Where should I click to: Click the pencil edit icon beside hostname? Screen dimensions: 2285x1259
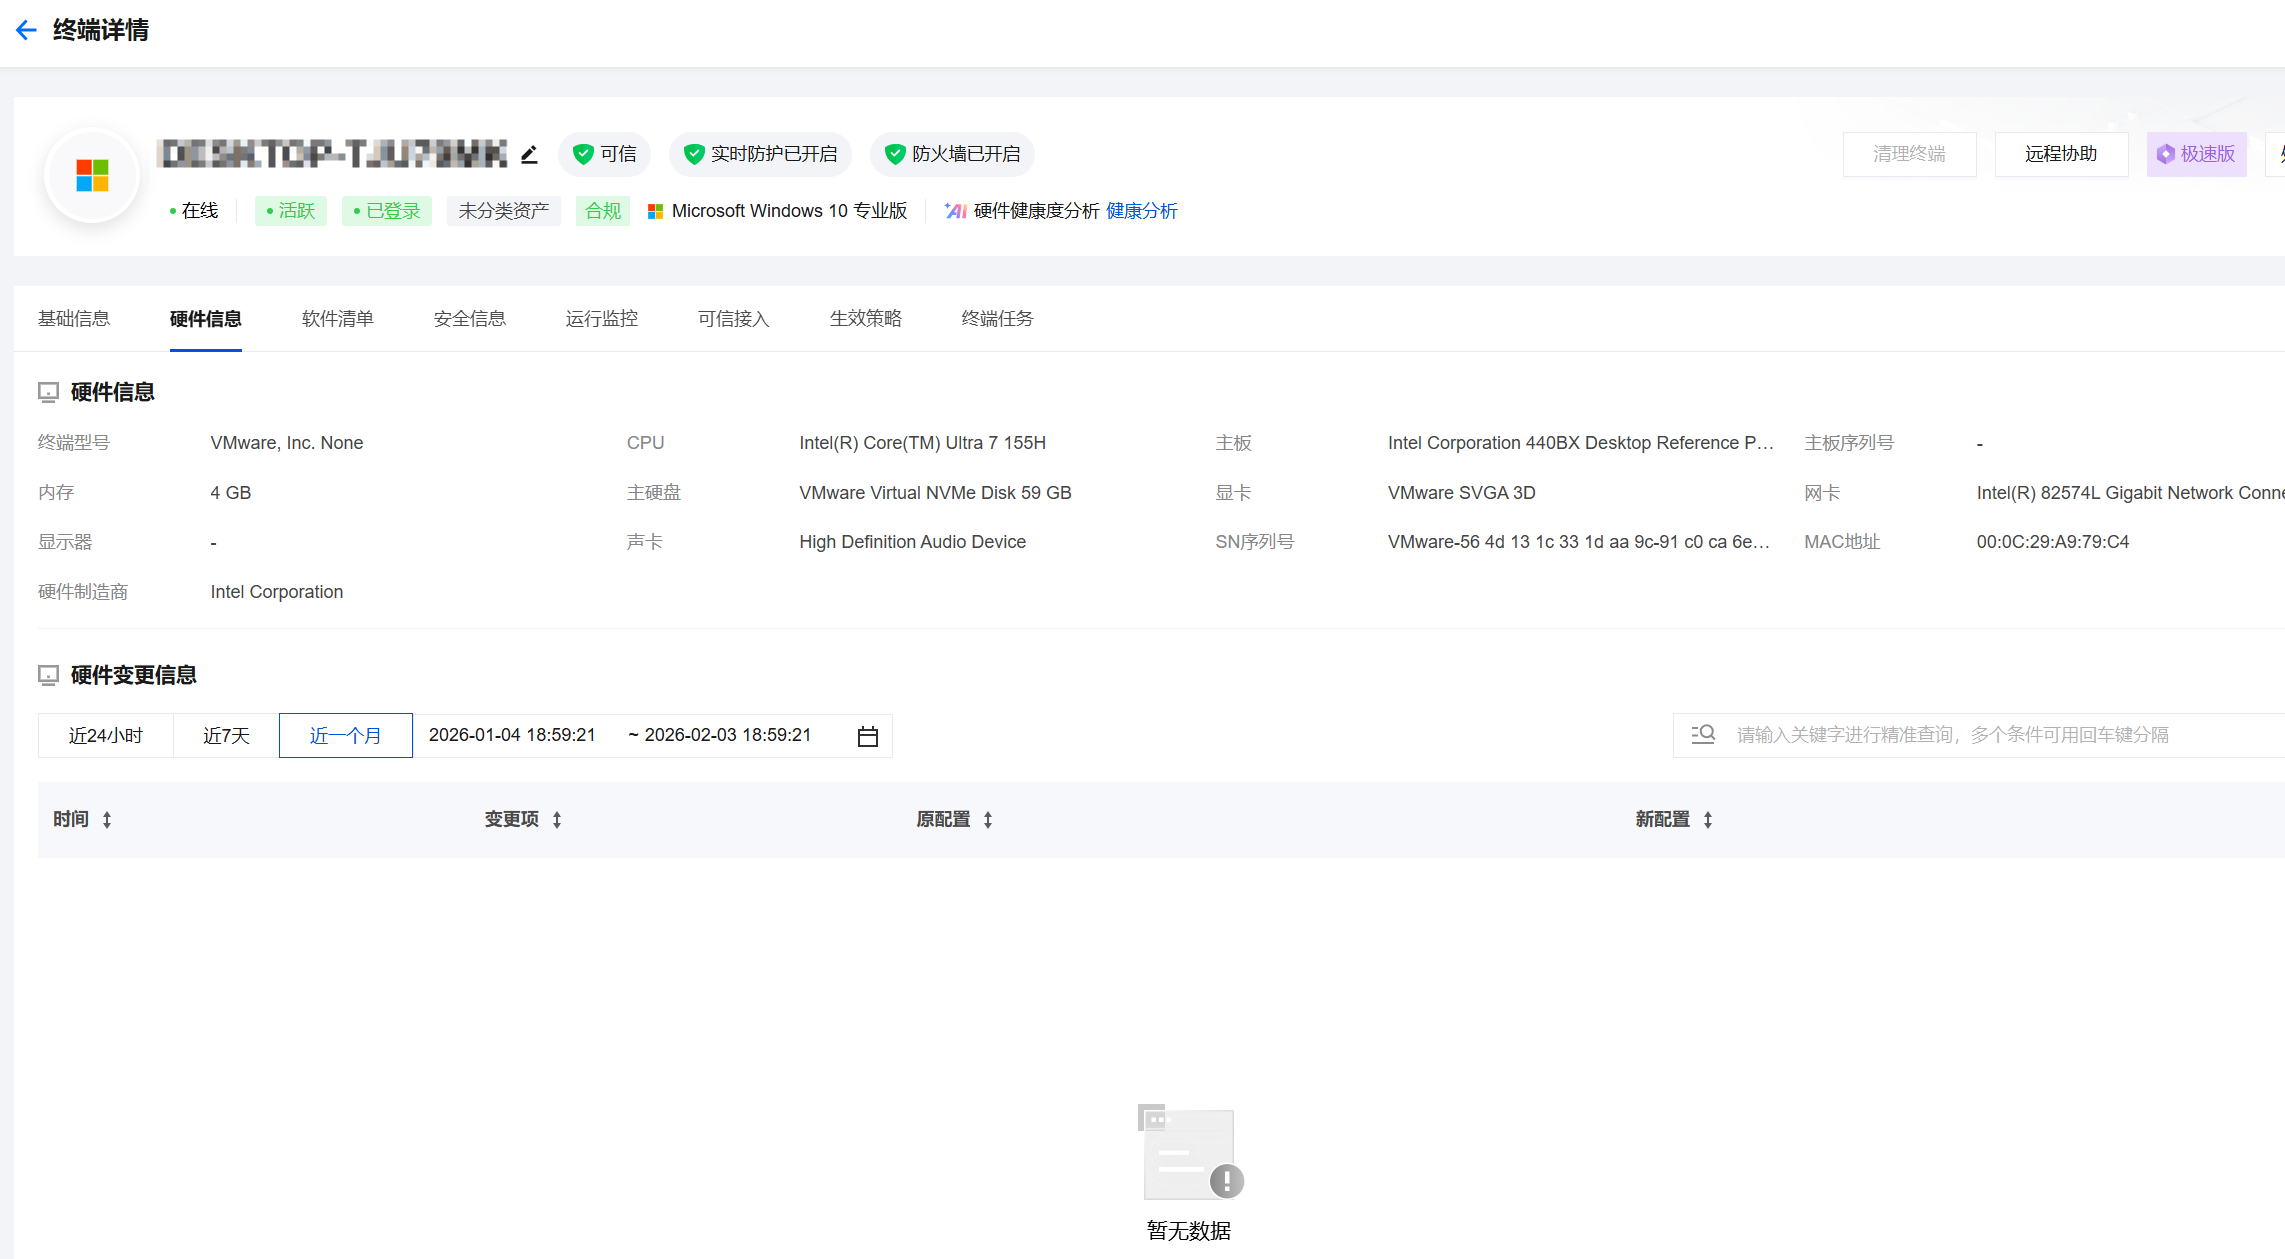(529, 154)
